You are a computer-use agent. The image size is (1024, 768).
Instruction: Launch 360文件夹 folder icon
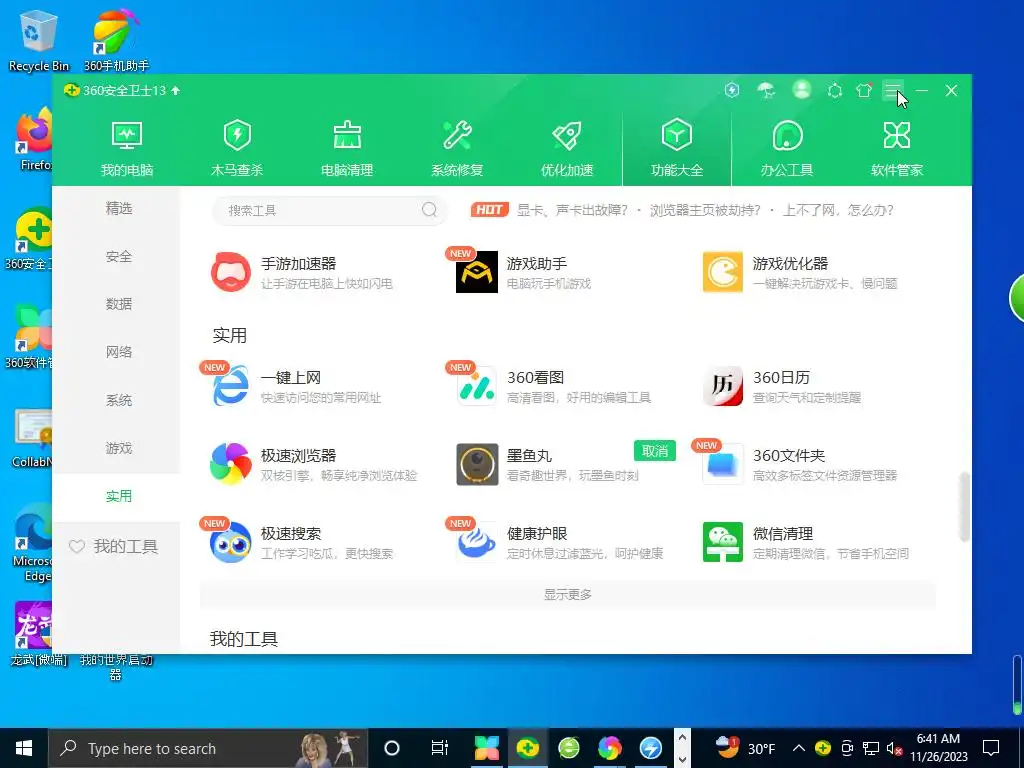(x=723, y=464)
